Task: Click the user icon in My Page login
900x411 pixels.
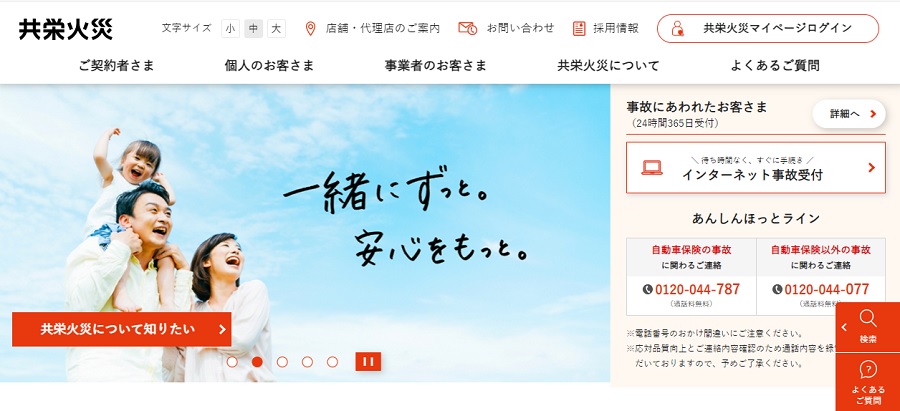Action: coord(678,28)
